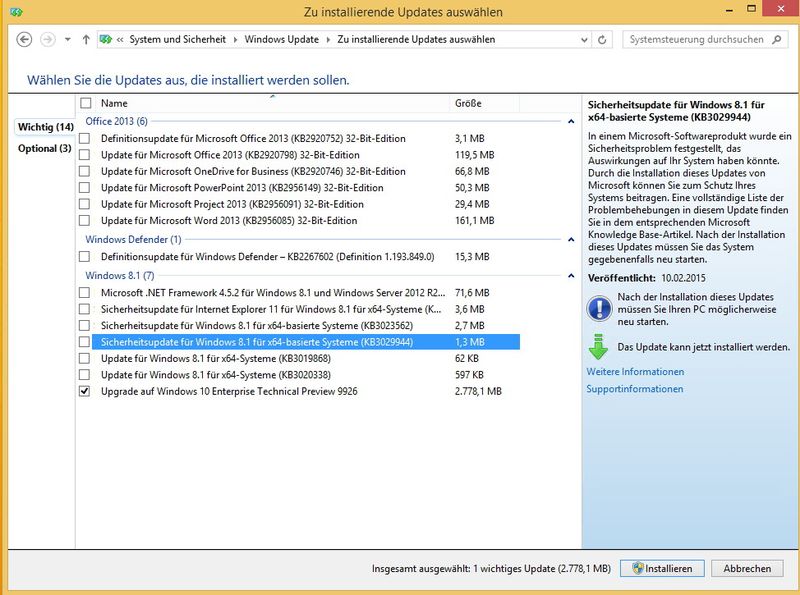Click the Up one level arrow
The image size is (800, 595).
(x=85, y=40)
